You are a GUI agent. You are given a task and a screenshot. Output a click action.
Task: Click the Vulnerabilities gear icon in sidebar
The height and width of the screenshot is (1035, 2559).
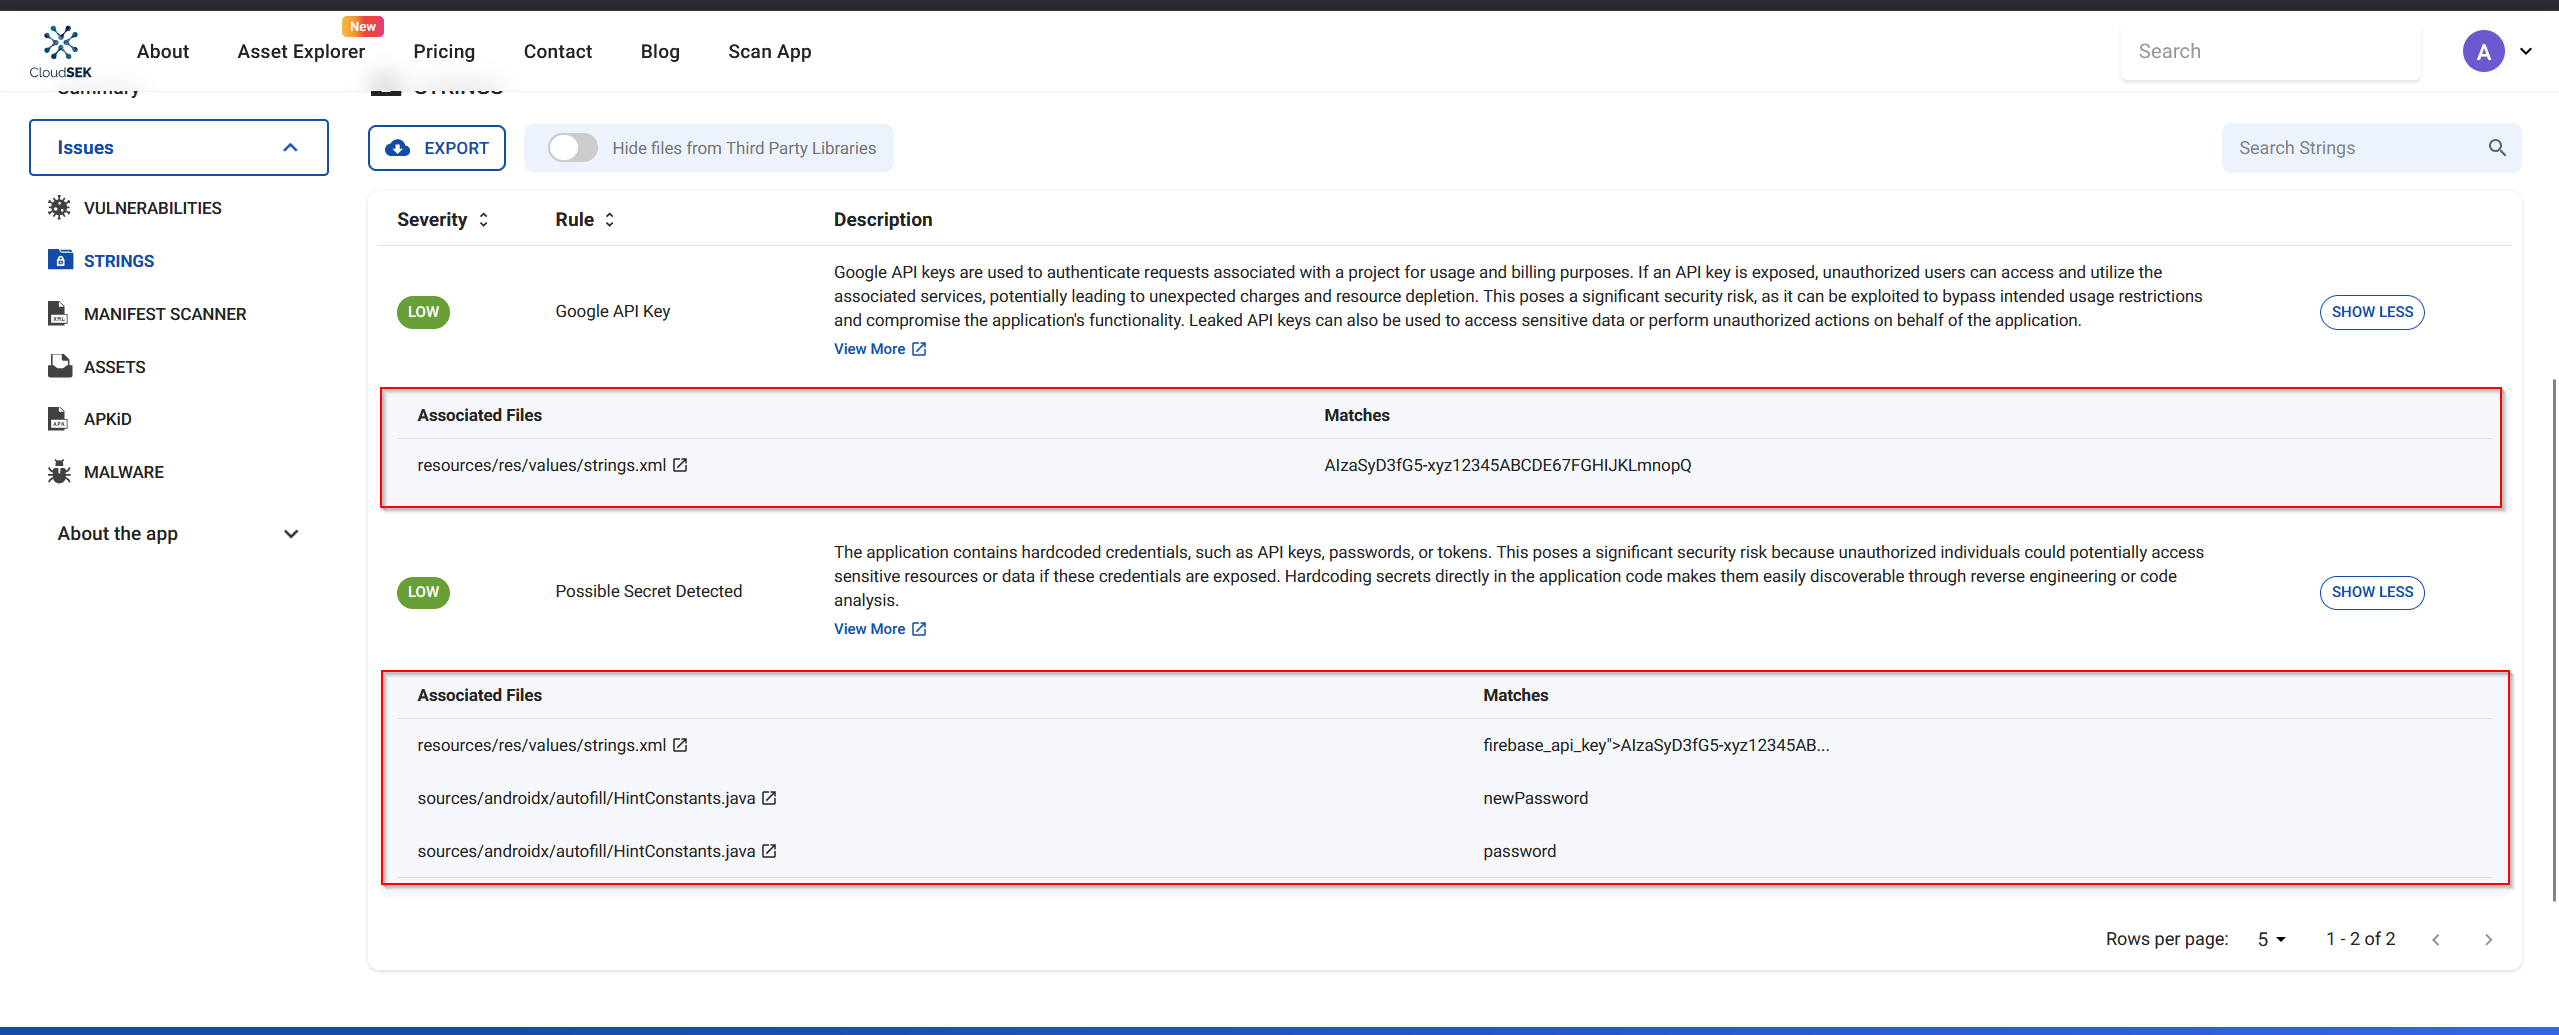59,208
